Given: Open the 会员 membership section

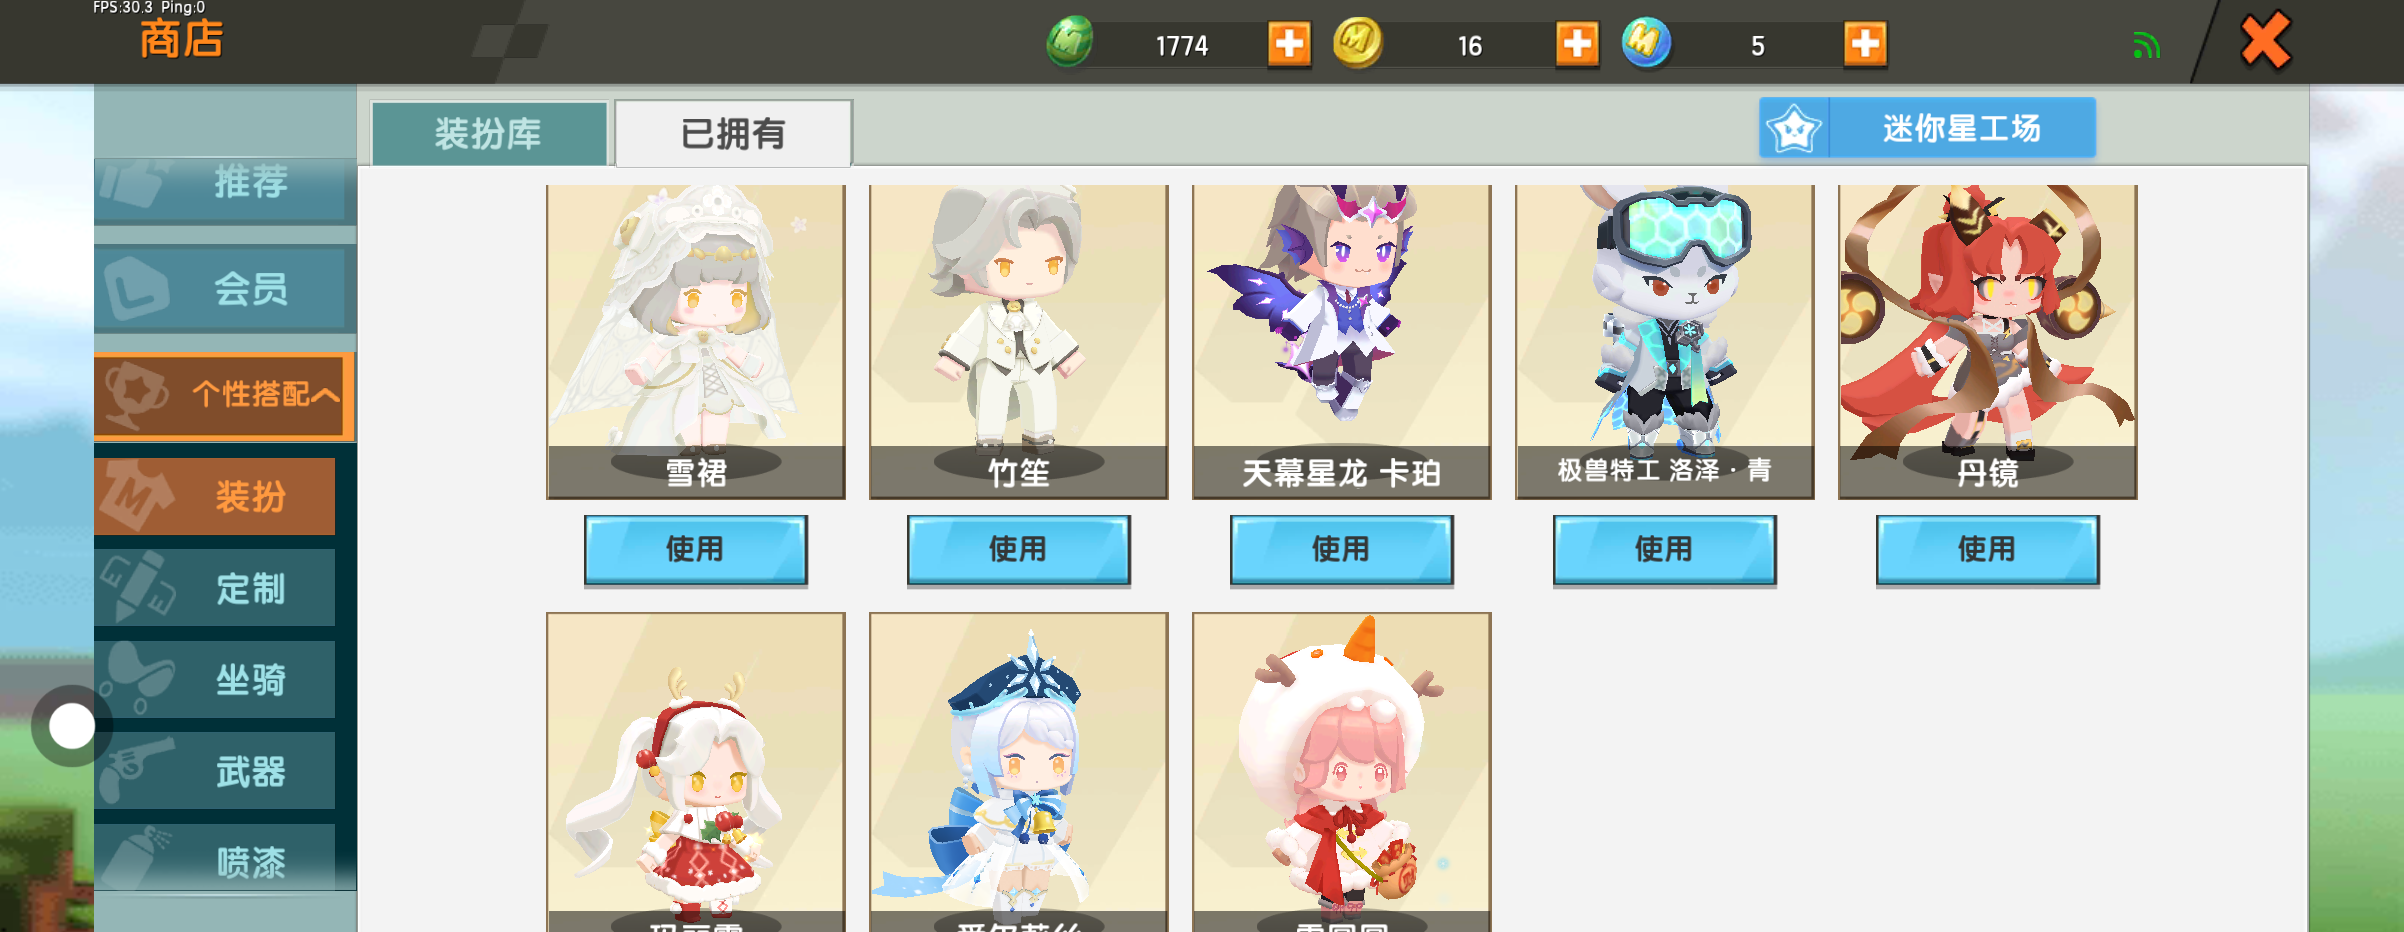Looking at the screenshot, I should [x=224, y=289].
